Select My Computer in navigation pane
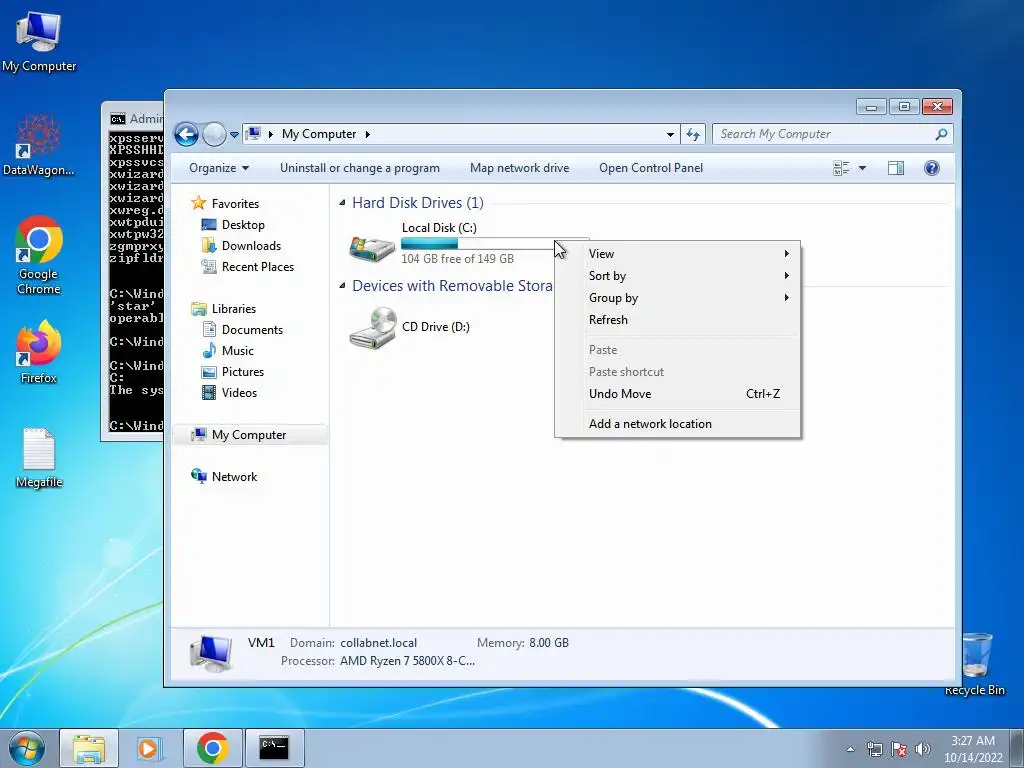The width and height of the screenshot is (1024, 768). (x=249, y=435)
